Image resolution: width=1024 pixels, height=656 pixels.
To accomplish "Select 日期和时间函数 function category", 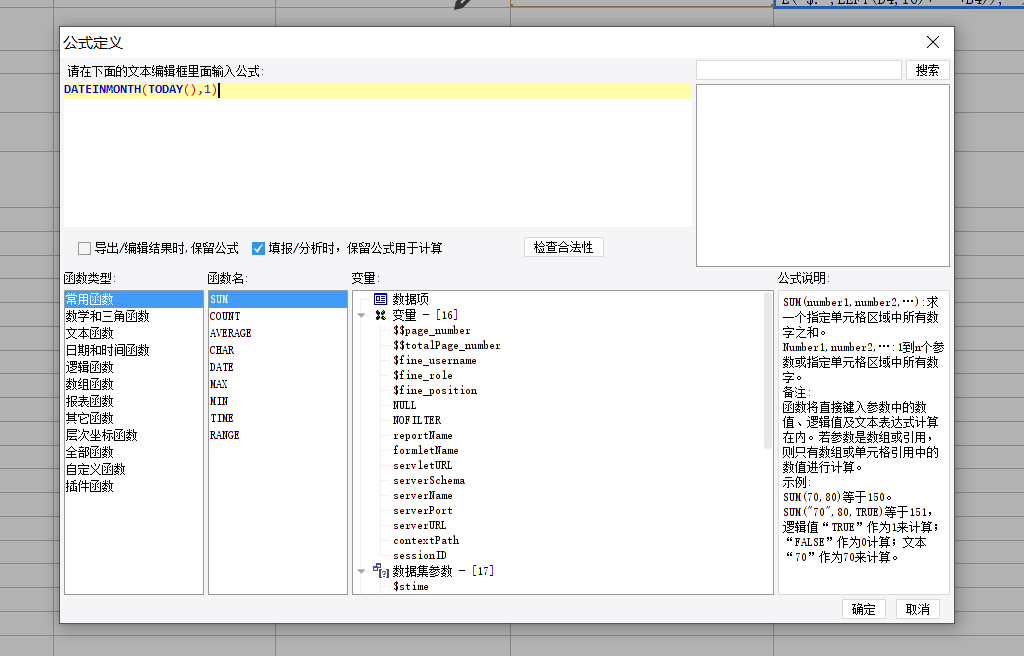I will 107,350.
